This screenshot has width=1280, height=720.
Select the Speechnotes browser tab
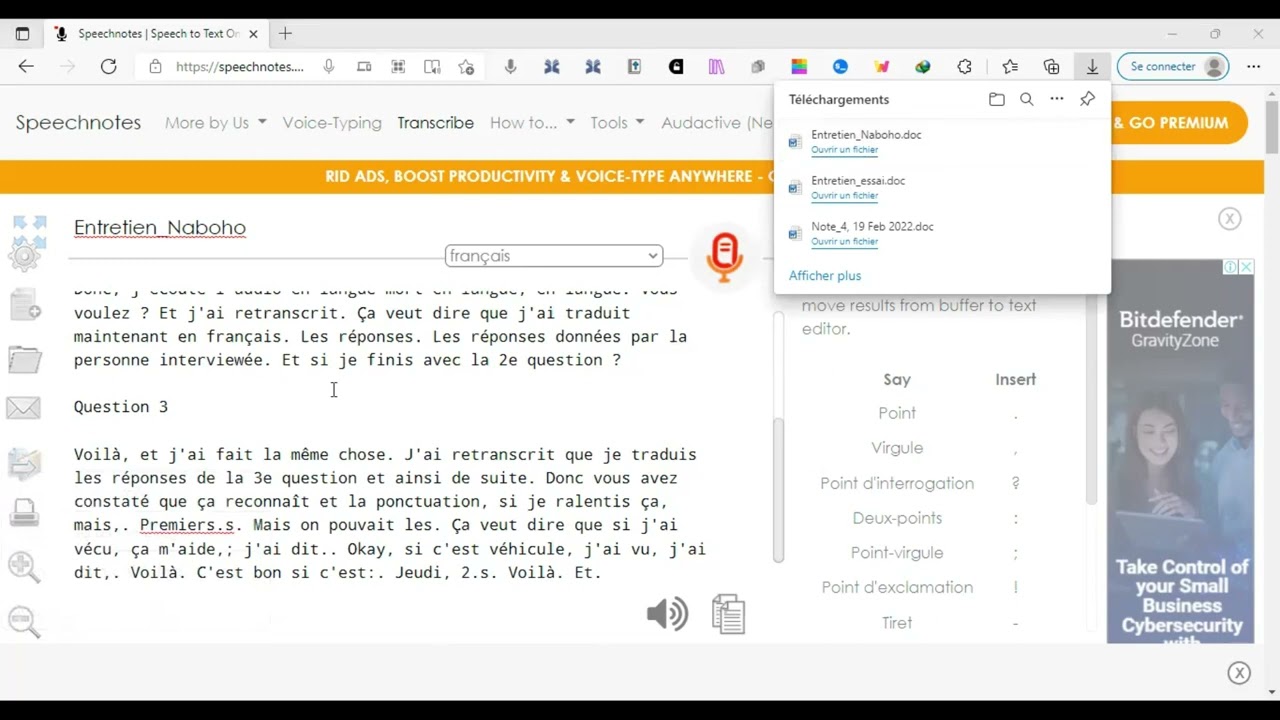point(155,33)
